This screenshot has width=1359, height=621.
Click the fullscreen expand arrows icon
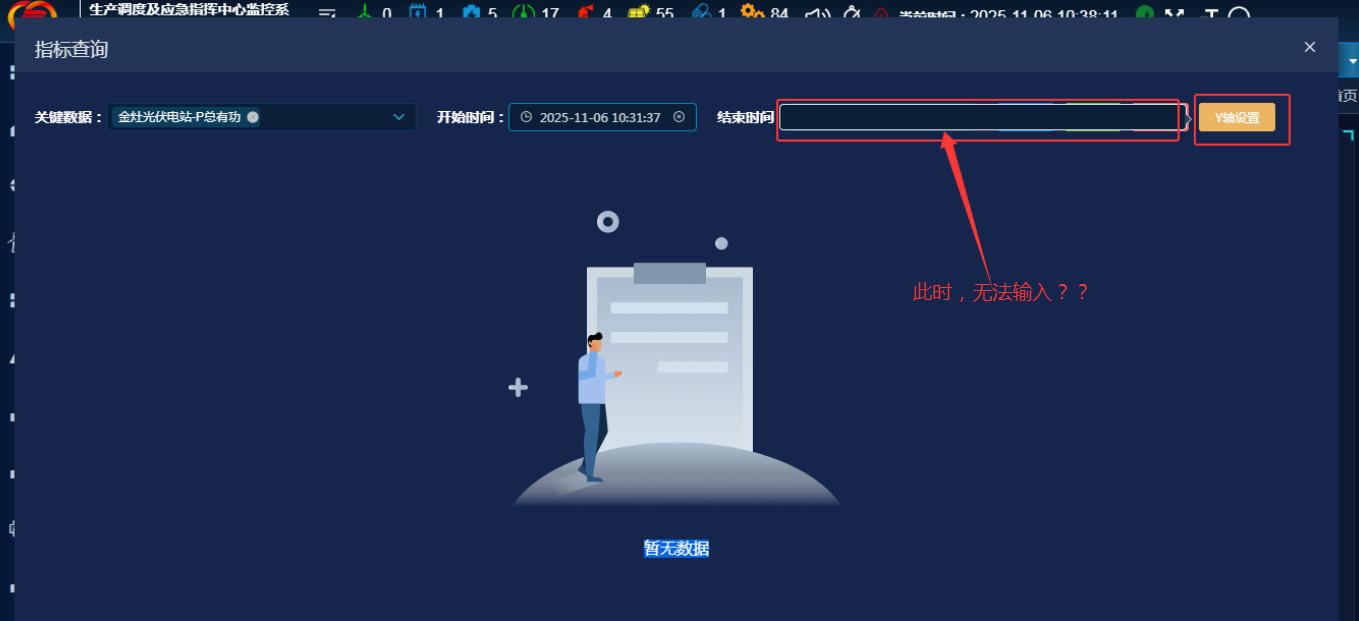1174,15
